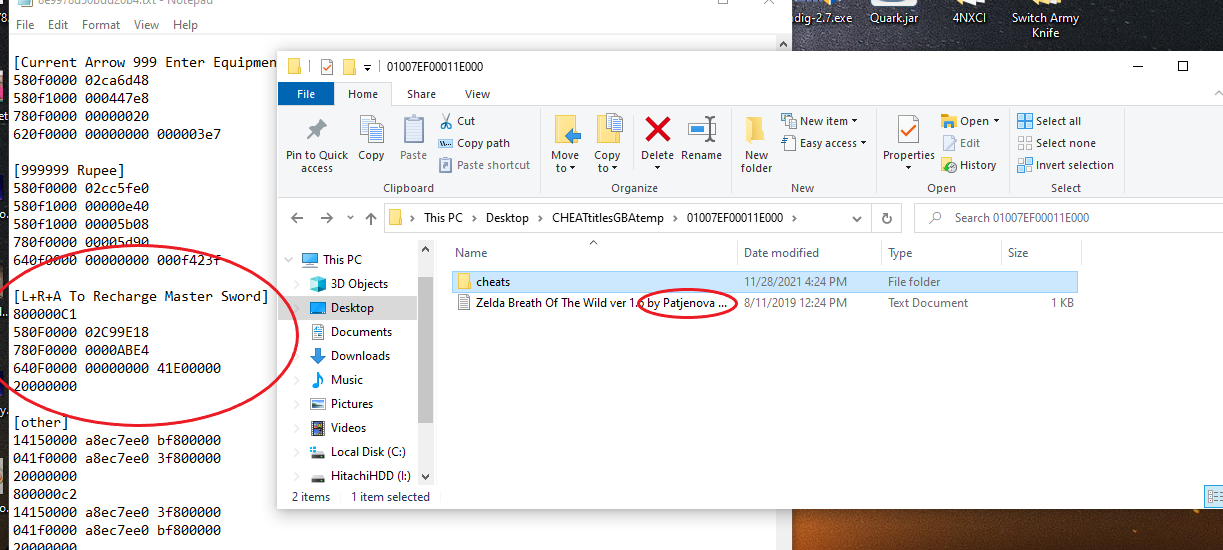Open Notepad Help menu
Image resolution: width=1223 pixels, height=550 pixels.
185,24
